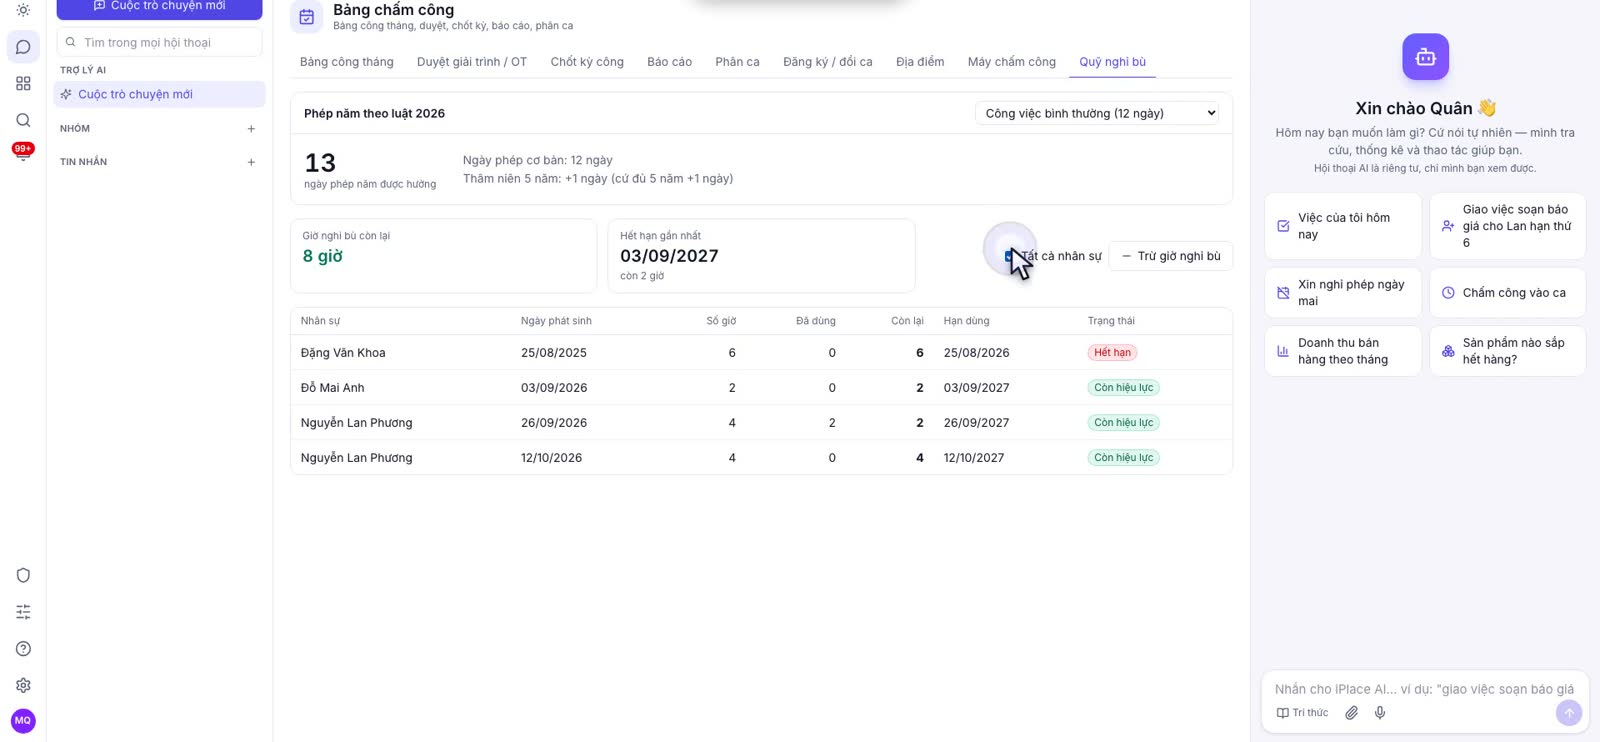Toggle the 'Tất cả nhân sự' checkbox

pyautogui.click(x=1010, y=256)
